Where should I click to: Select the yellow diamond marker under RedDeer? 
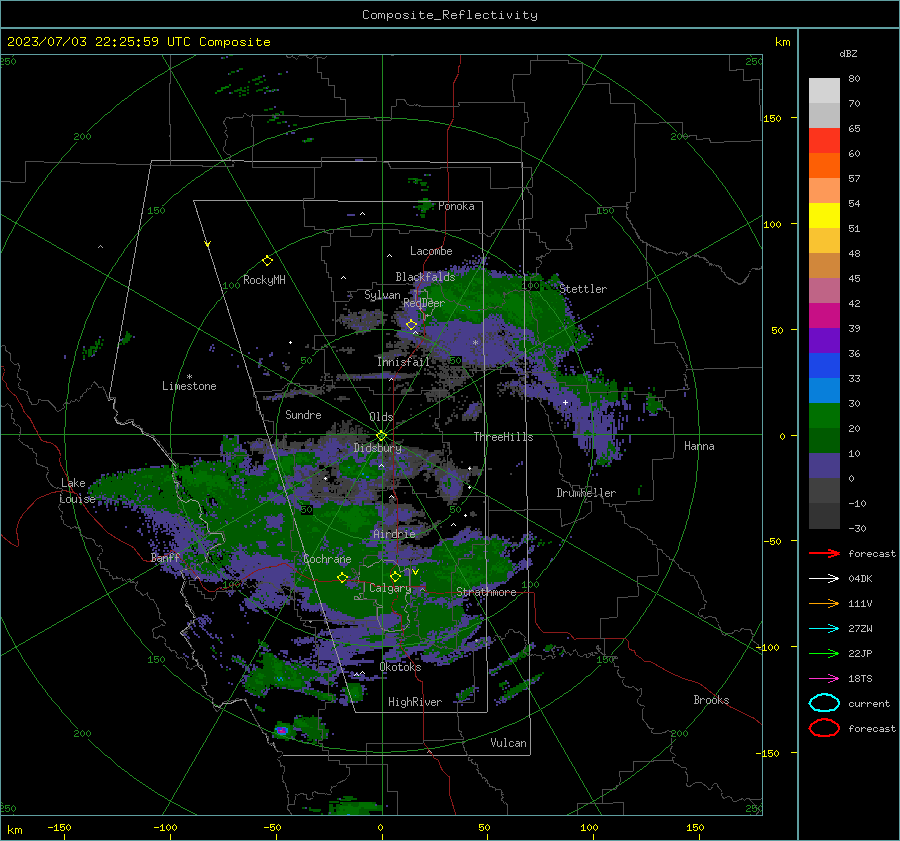pyautogui.click(x=411, y=325)
